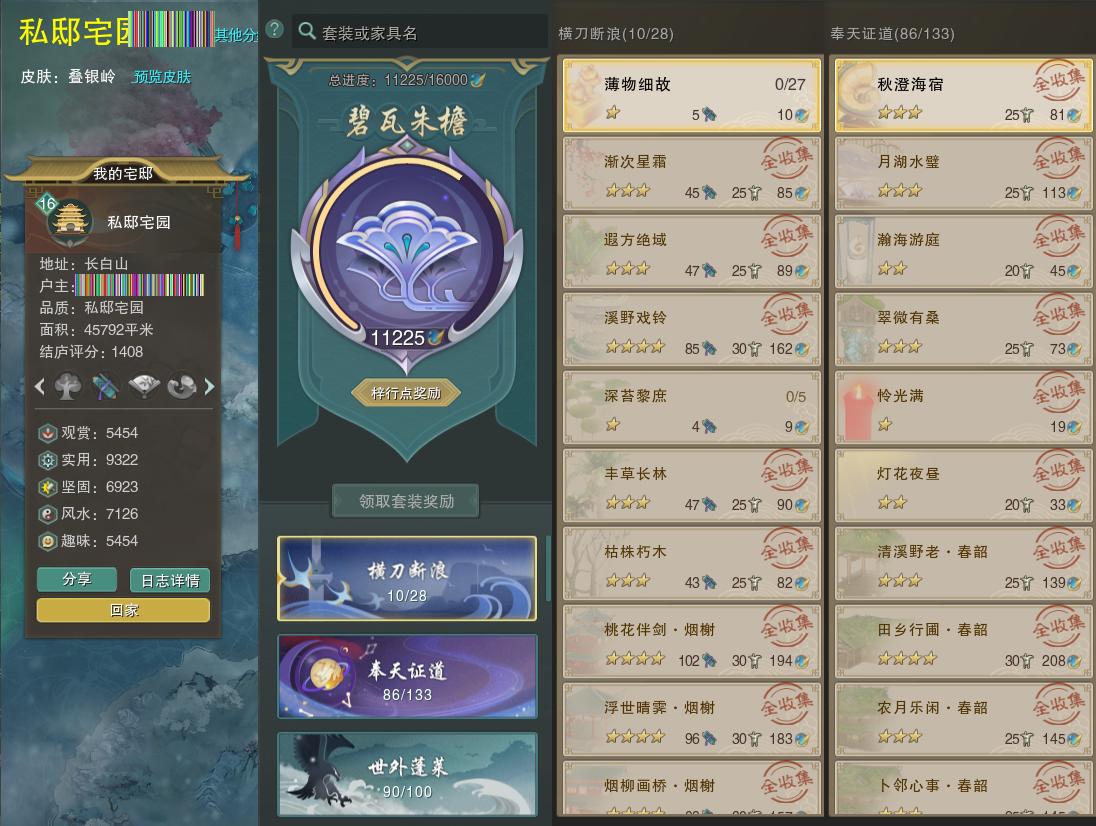The width and height of the screenshot is (1096, 826).
Task: Select the tree icon under the home score
Action: (68, 386)
